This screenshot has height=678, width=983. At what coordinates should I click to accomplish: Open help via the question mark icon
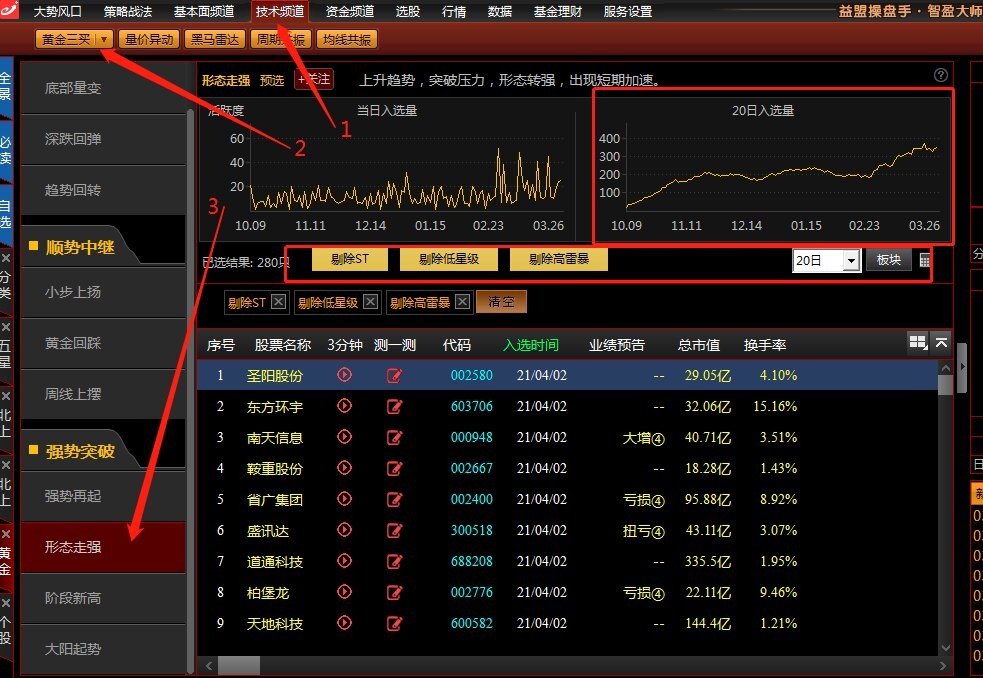pos(940,74)
